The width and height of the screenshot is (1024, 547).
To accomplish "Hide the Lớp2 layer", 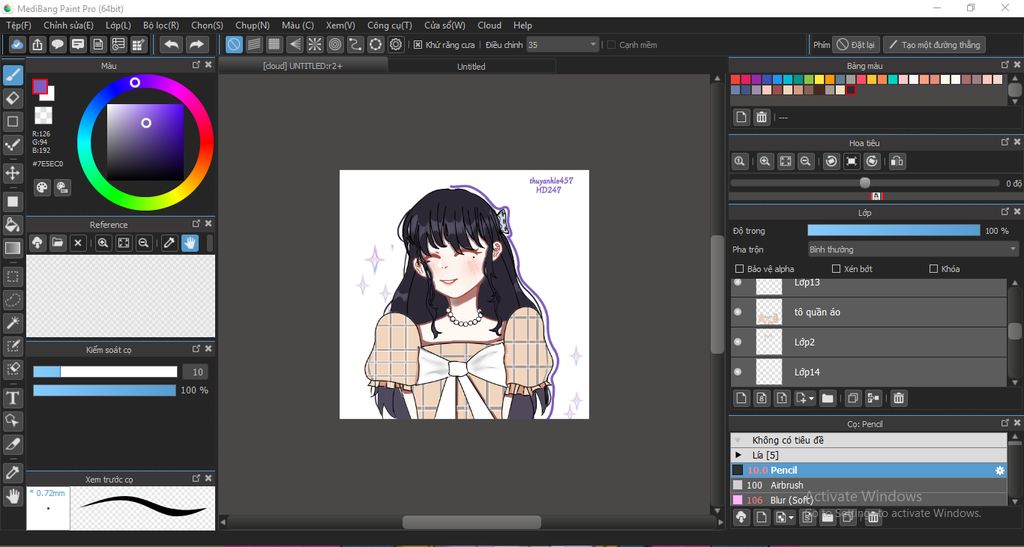I will (x=738, y=341).
